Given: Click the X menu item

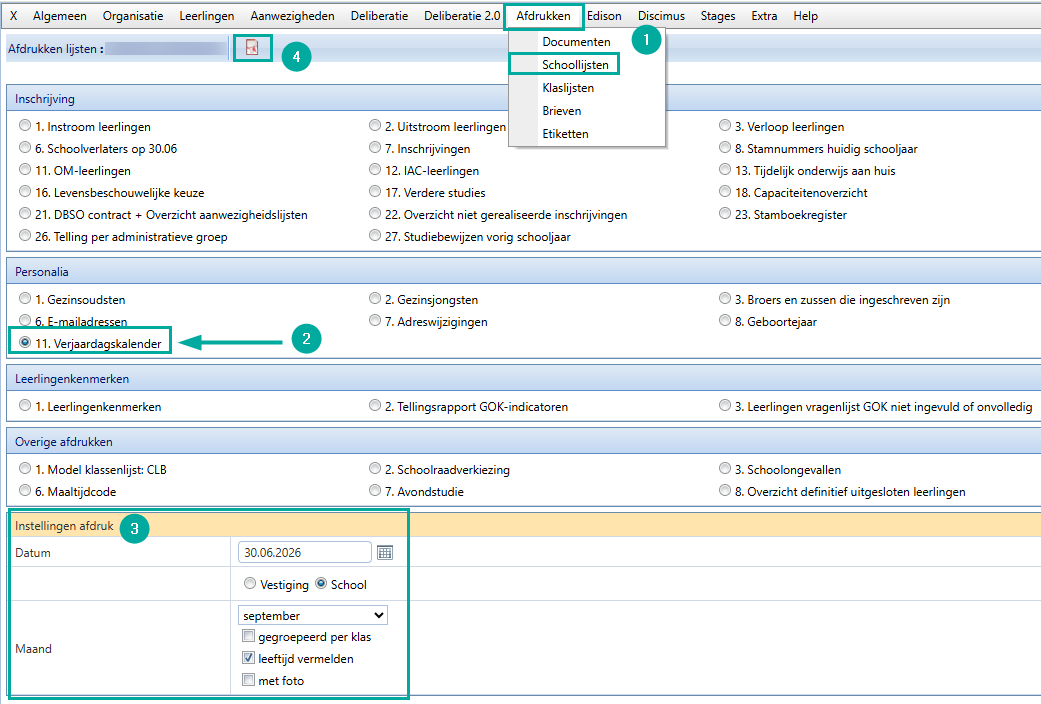Looking at the screenshot, I should point(13,16).
